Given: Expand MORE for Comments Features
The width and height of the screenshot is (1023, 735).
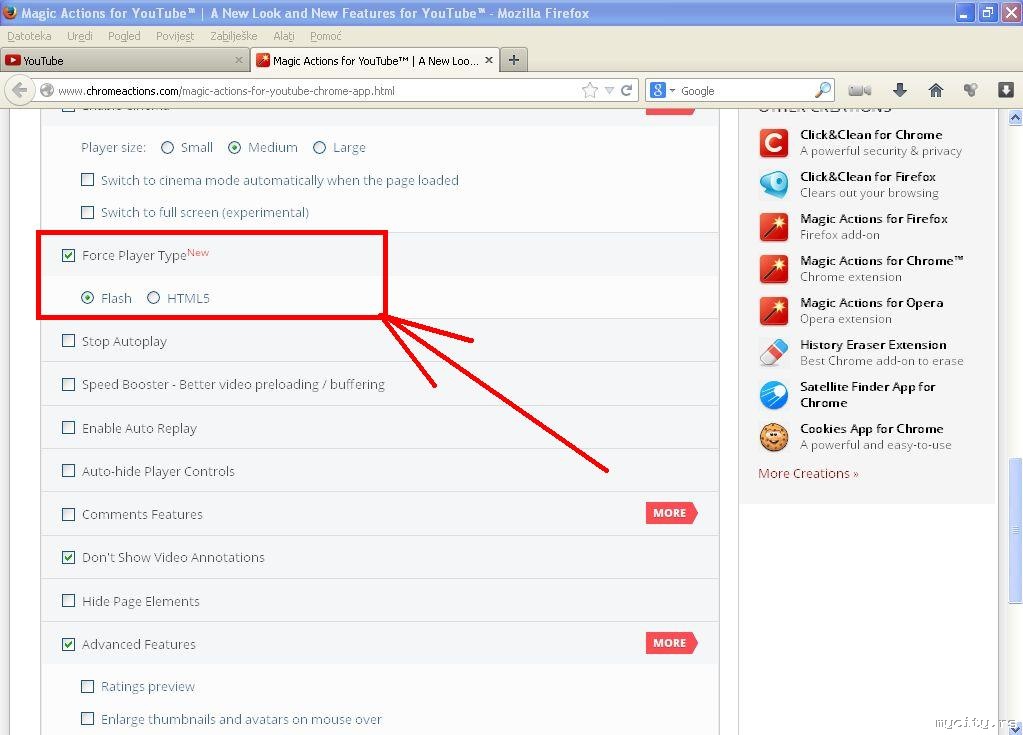Looking at the screenshot, I should tap(671, 513).
